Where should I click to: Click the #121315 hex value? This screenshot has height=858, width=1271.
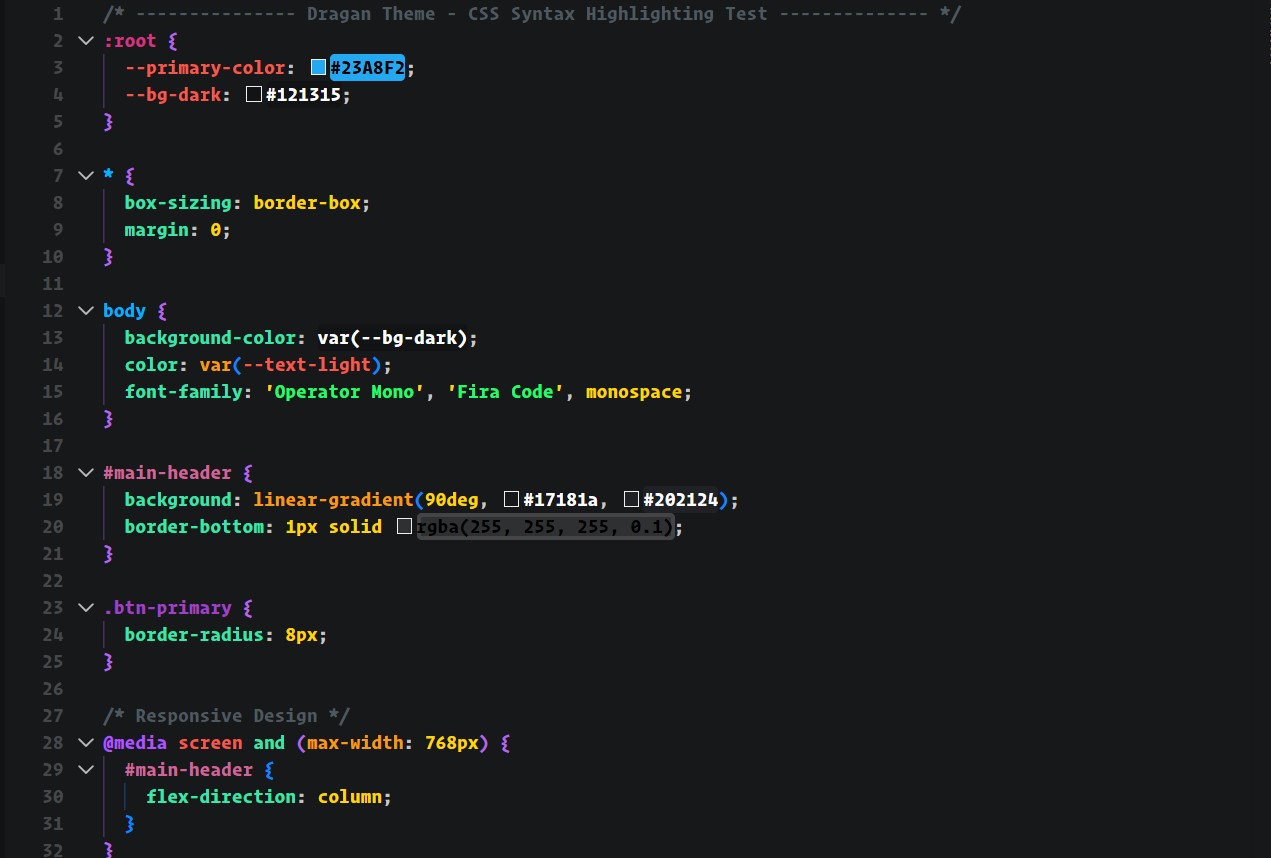point(304,95)
